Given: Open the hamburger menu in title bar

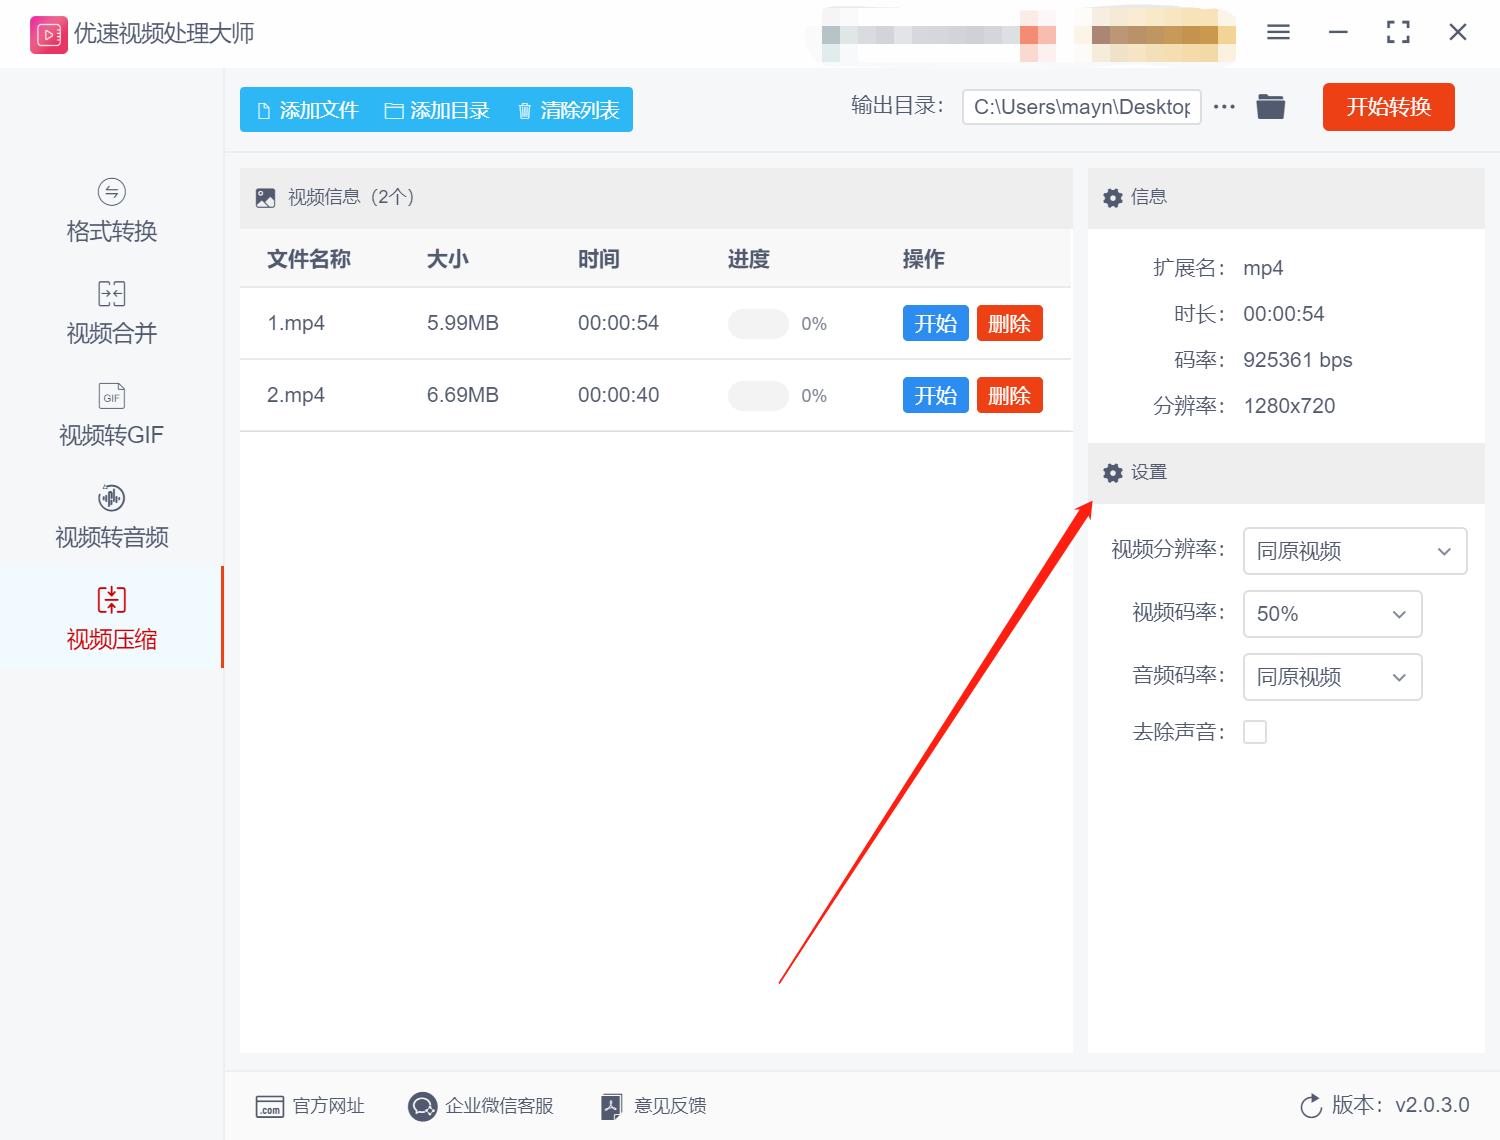Looking at the screenshot, I should [x=1277, y=32].
